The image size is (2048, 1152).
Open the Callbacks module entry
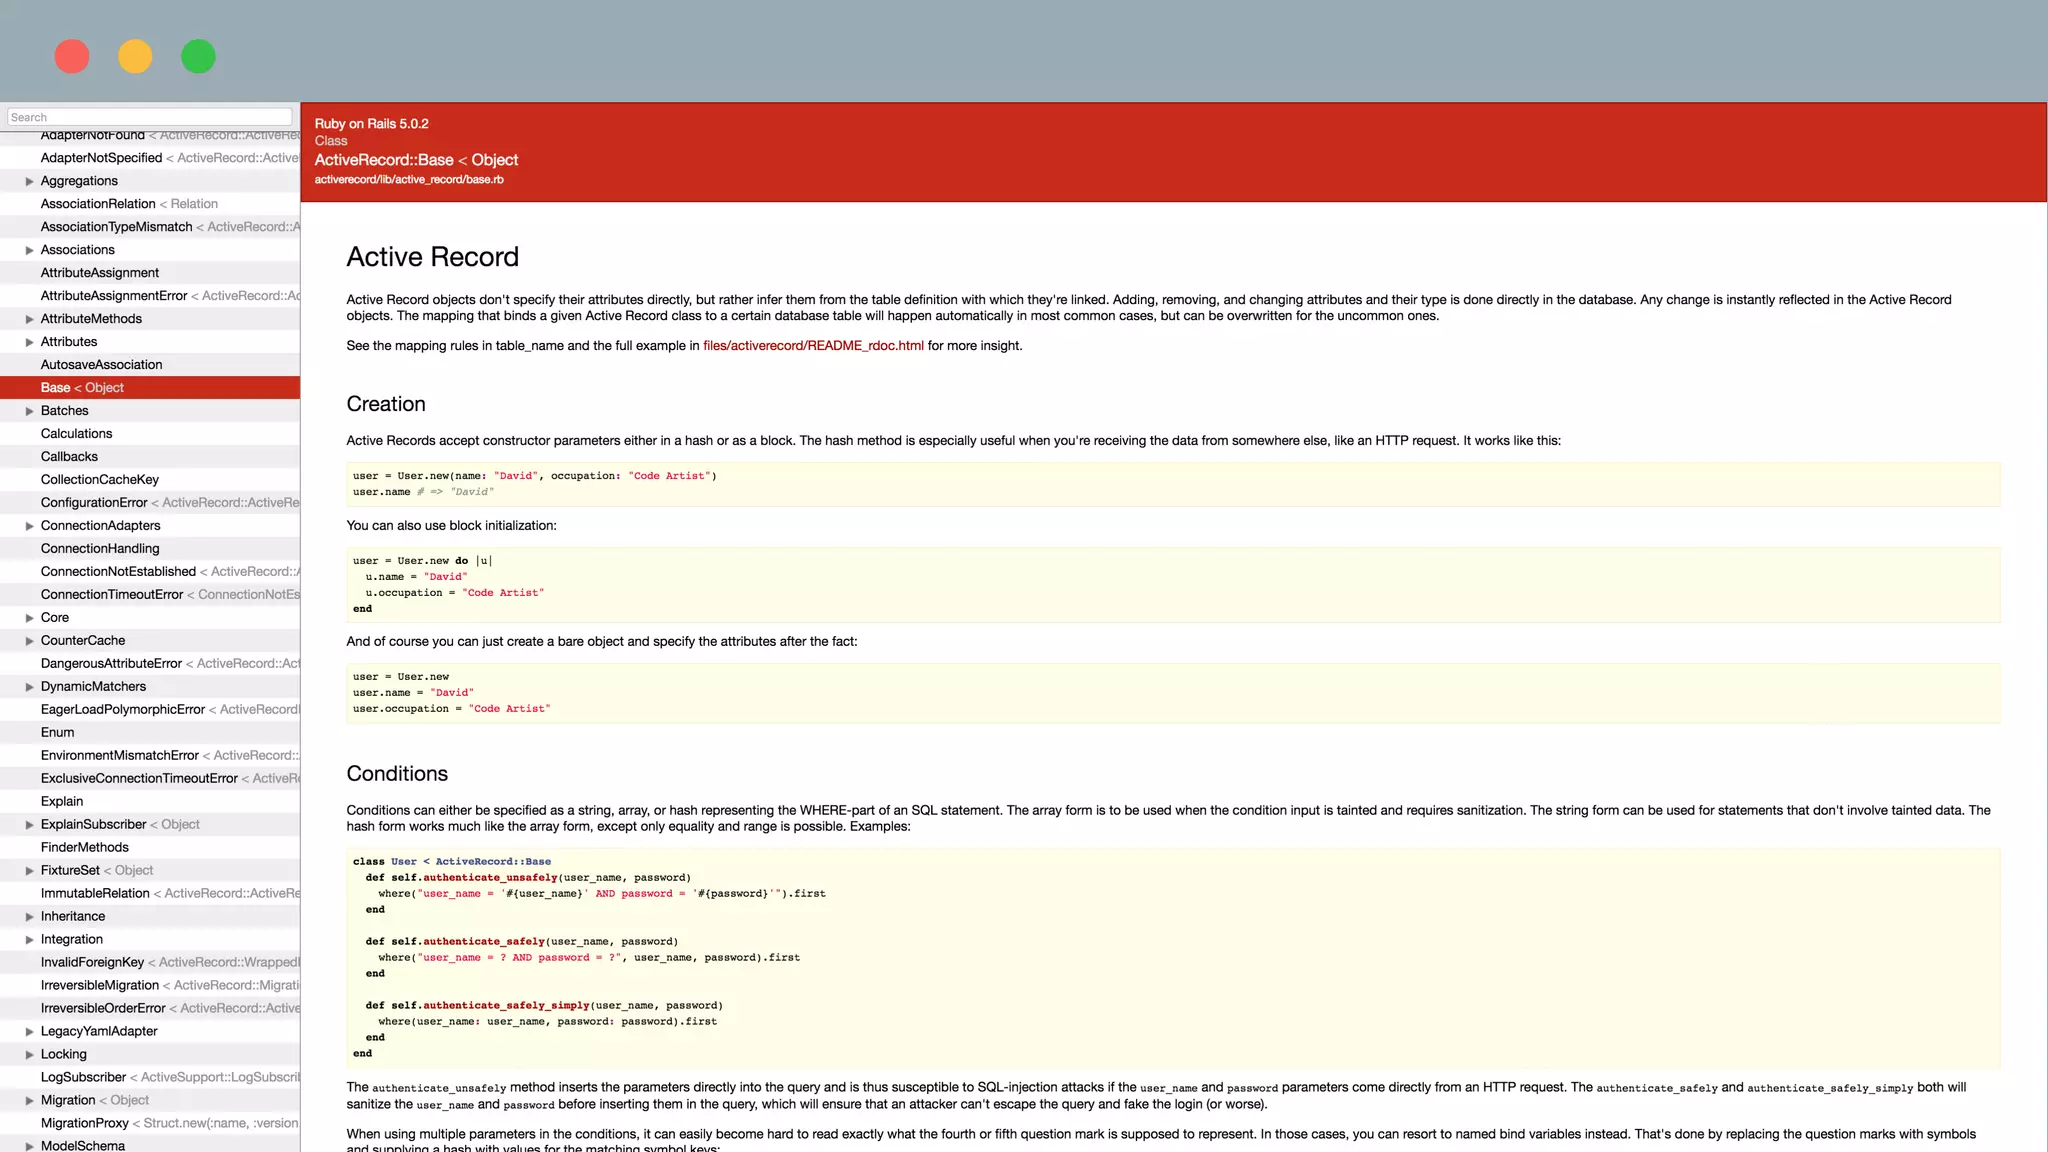[x=69, y=457]
